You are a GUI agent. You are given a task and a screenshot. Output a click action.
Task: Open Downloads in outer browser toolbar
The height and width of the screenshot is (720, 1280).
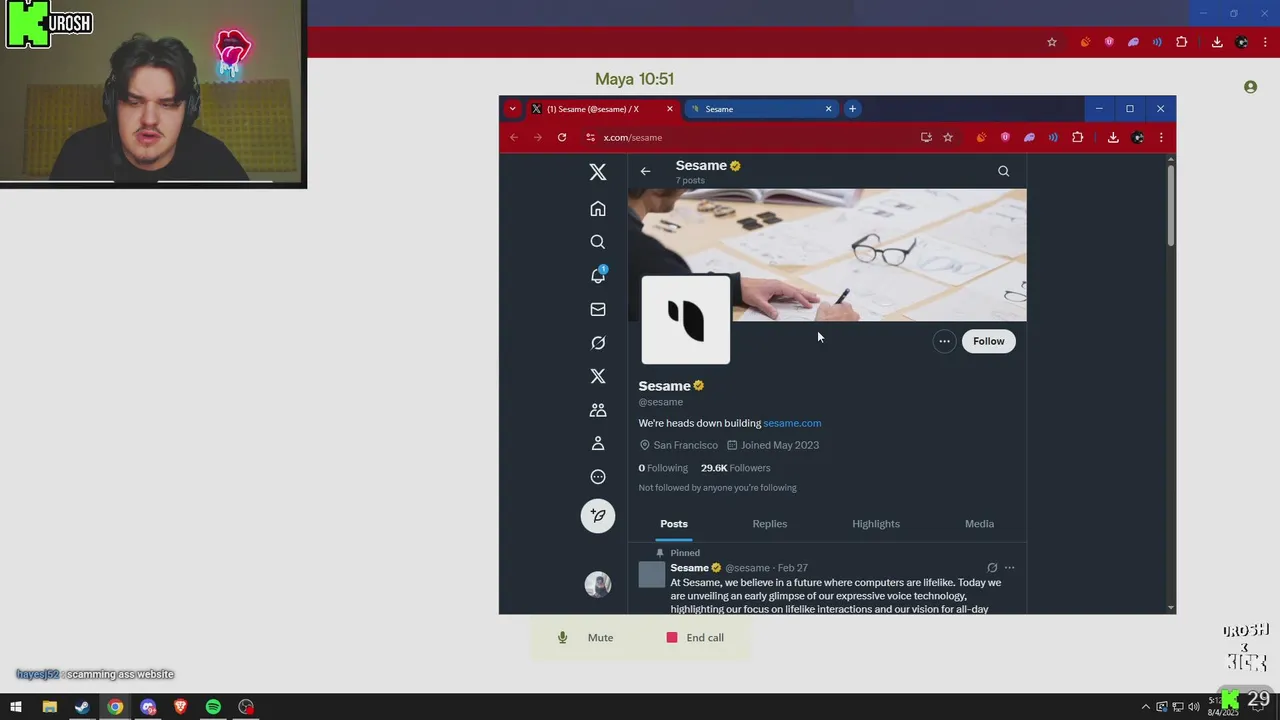point(1217,42)
